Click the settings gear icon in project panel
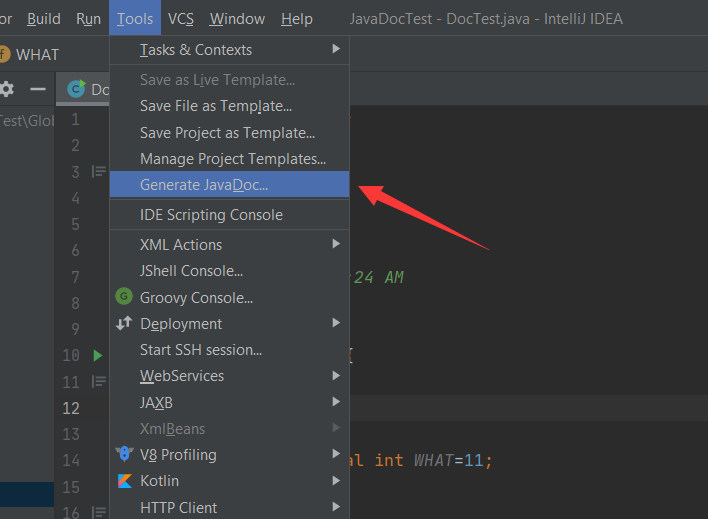This screenshot has width=708, height=519. tap(6, 89)
